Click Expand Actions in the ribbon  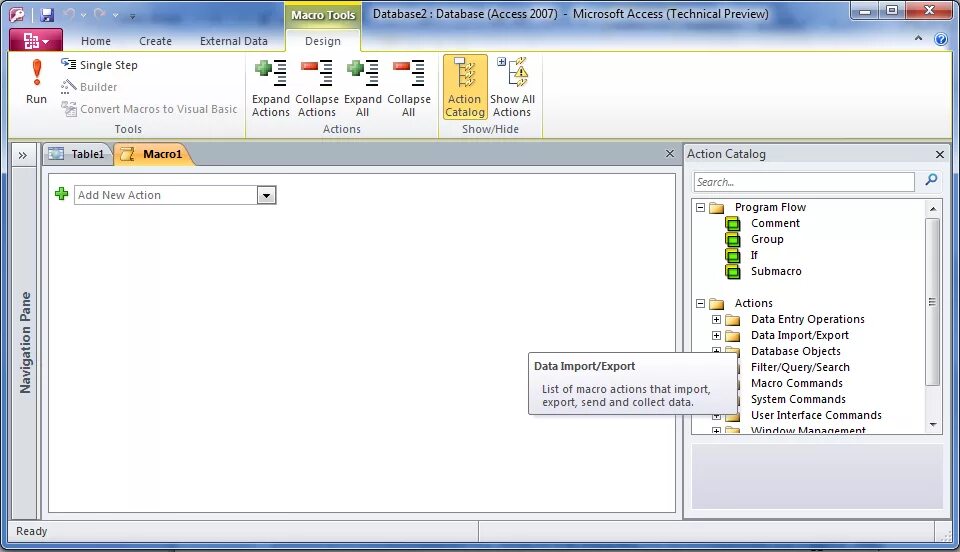pos(271,88)
